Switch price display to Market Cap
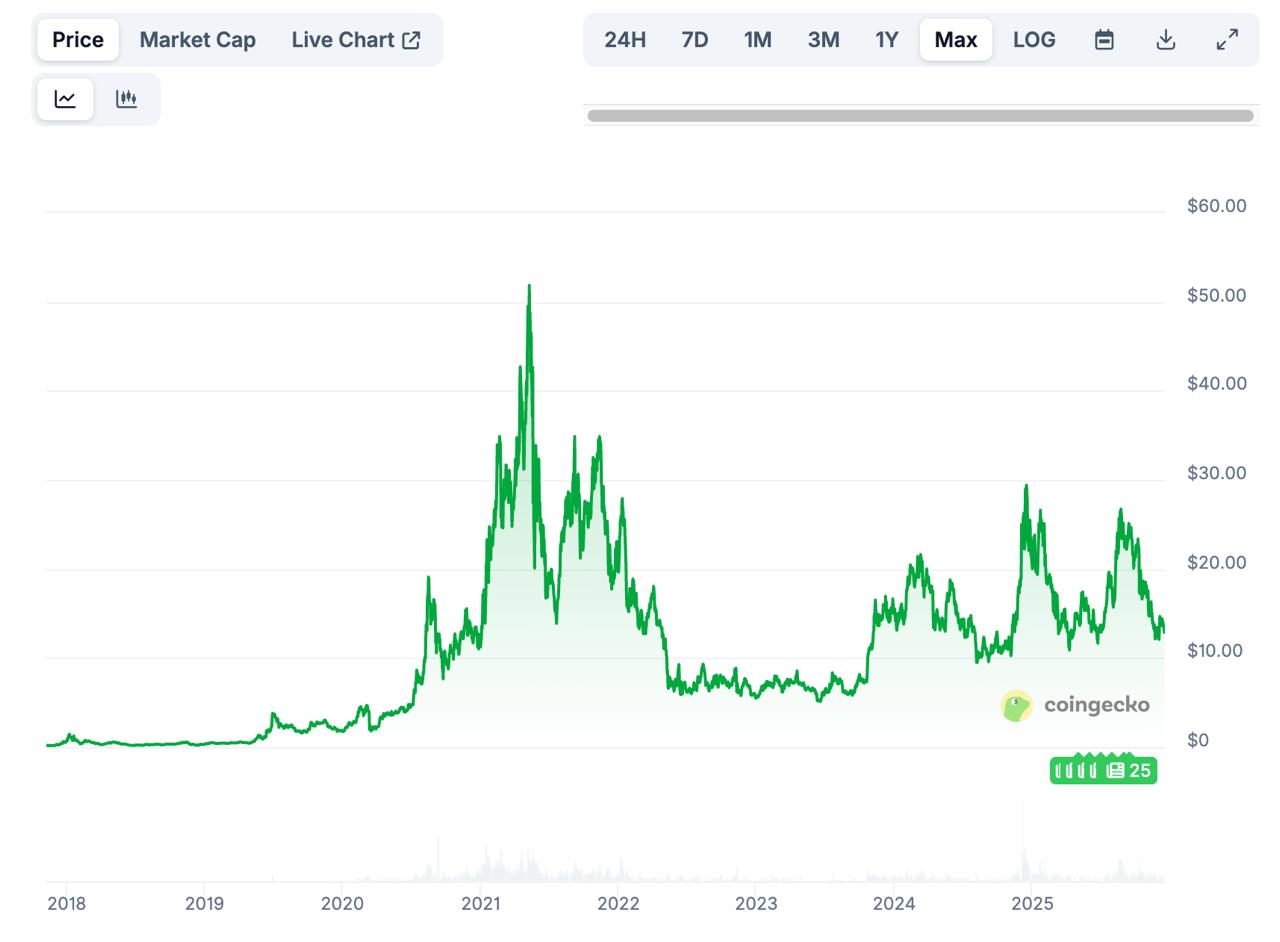 tap(197, 39)
